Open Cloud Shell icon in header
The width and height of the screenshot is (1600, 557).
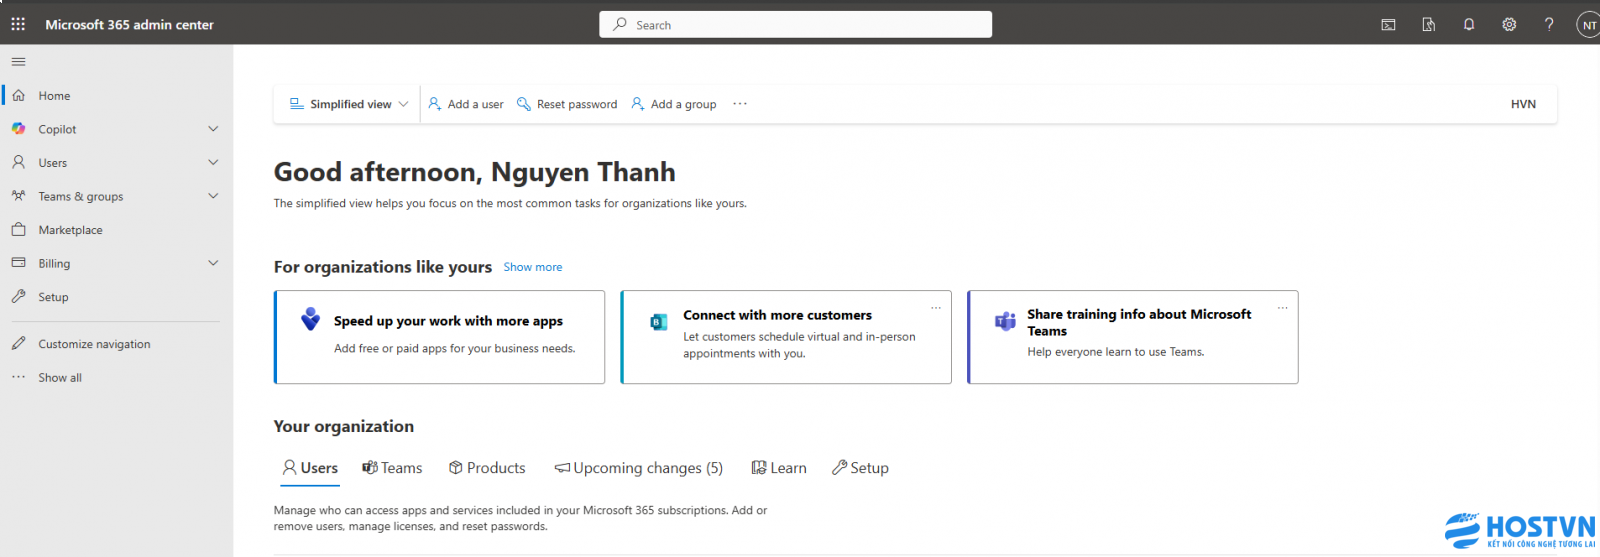tap(1388, 25)
